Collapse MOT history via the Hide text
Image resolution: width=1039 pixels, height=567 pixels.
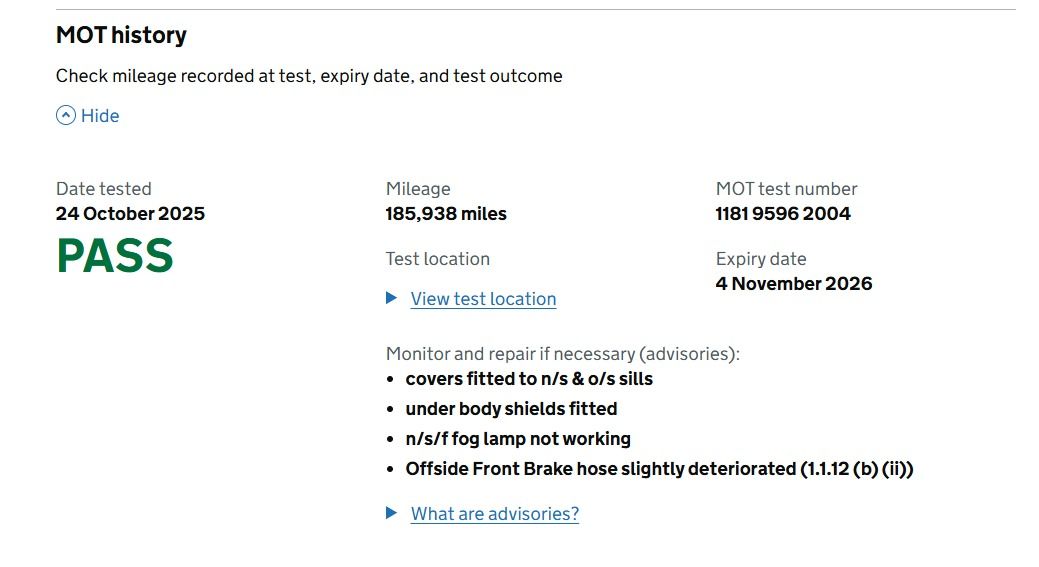(100, 115)
